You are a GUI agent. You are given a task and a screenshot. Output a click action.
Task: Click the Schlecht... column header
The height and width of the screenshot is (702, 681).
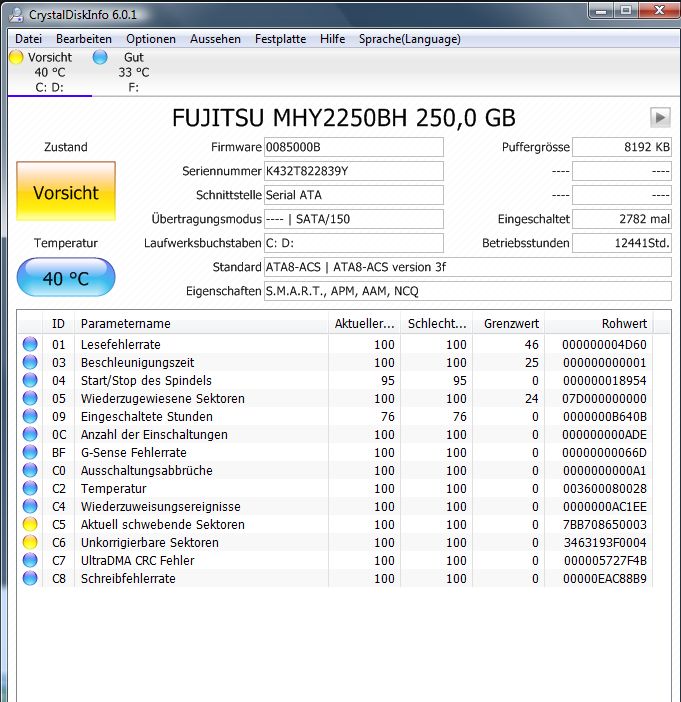click(x=437, y=323)
